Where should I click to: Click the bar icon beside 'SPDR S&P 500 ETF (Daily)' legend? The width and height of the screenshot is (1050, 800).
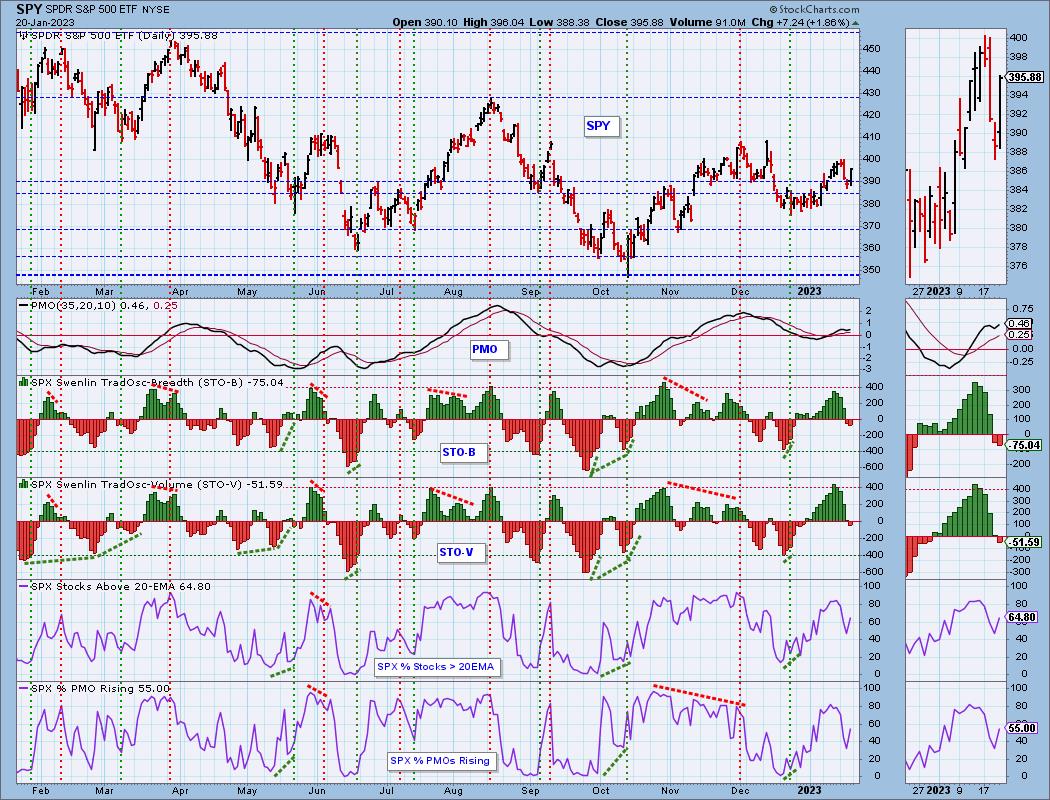(x=23, y=35)
